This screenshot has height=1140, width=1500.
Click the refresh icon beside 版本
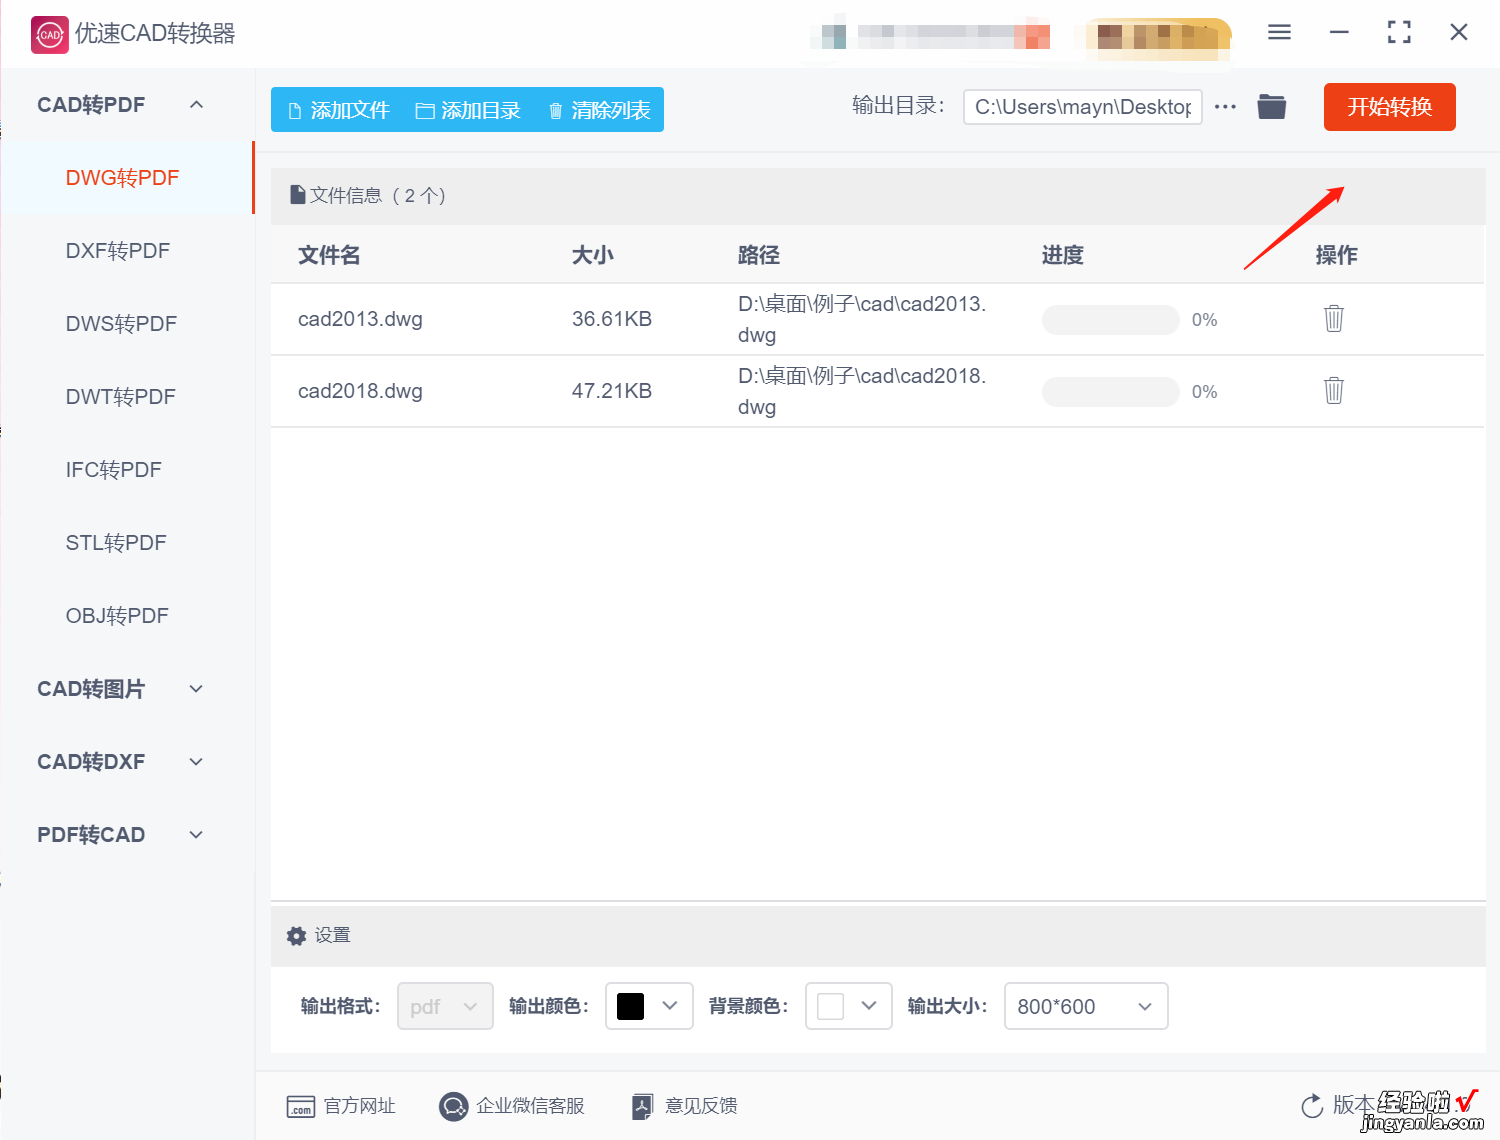pyautogui.click(x=1312, y=1106)
